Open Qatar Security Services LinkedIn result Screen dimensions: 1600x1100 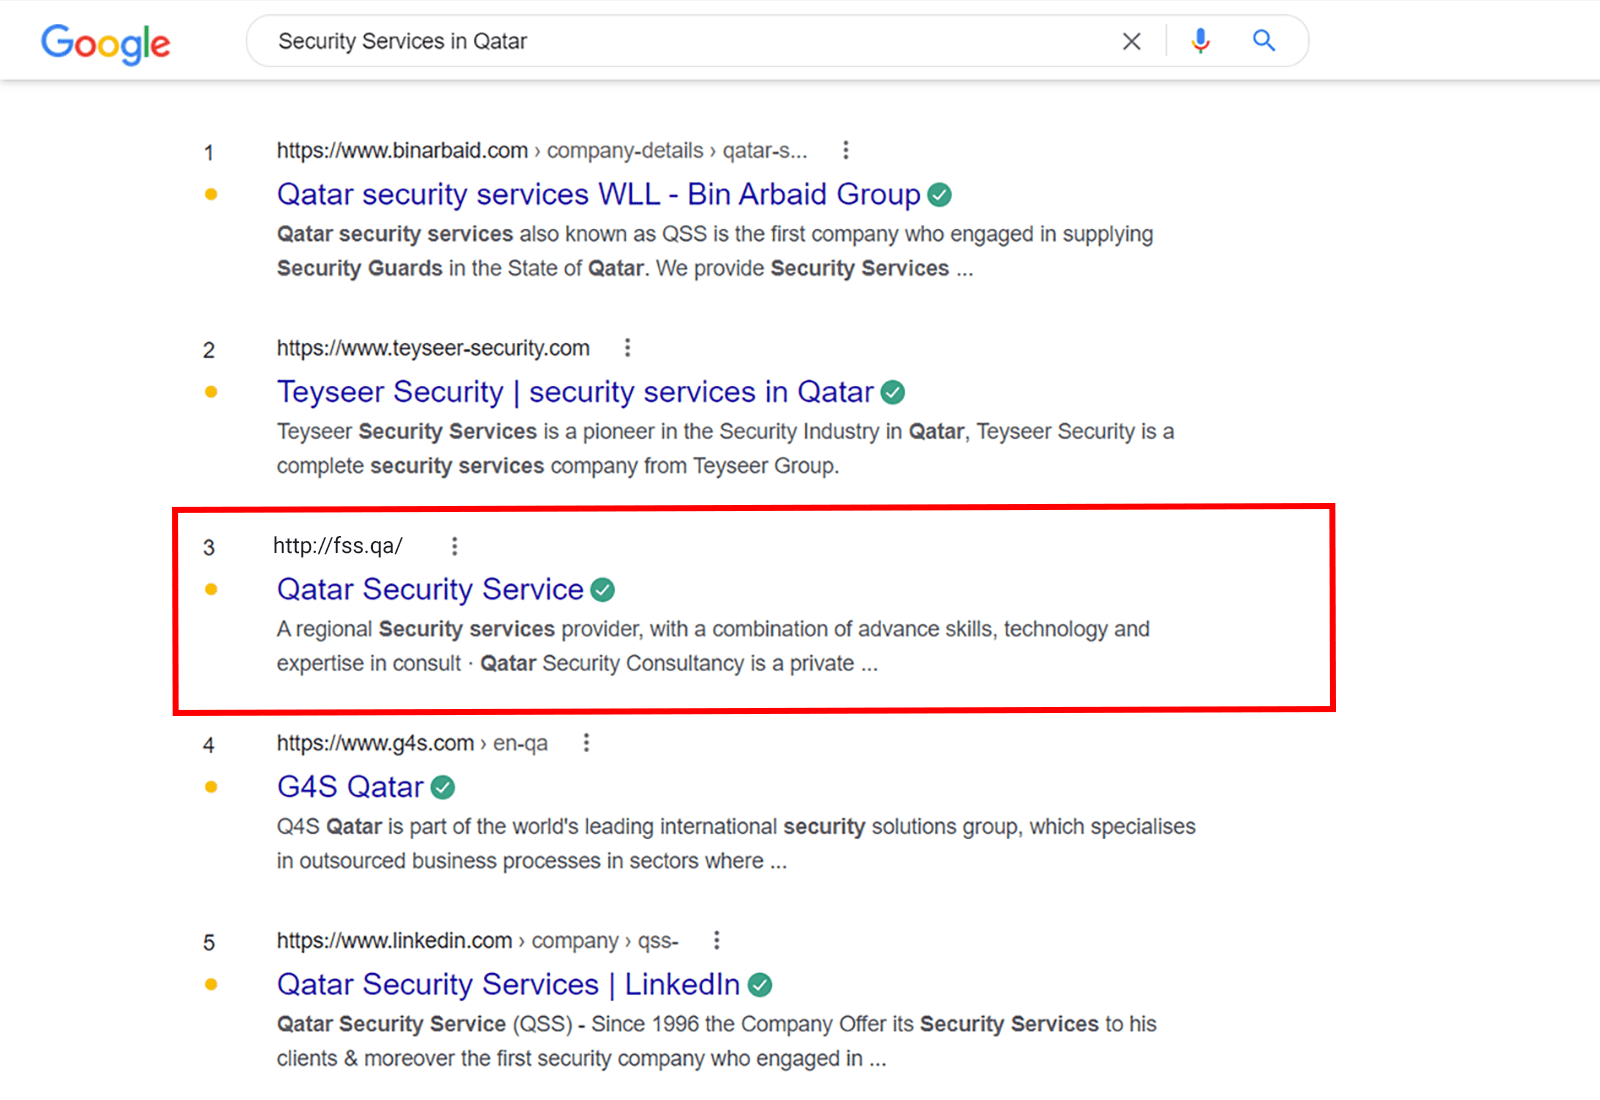[x=508, y=984]
